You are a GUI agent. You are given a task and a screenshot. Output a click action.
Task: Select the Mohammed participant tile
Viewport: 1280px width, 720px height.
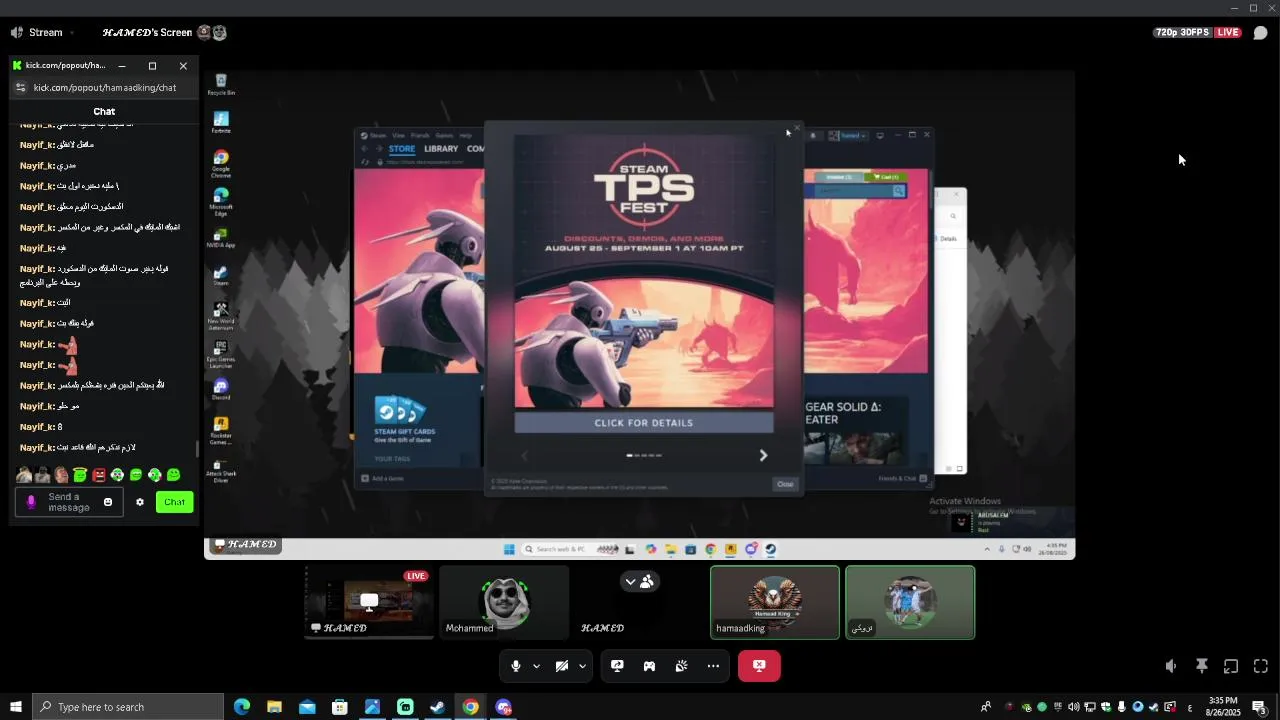pos(504,602)
